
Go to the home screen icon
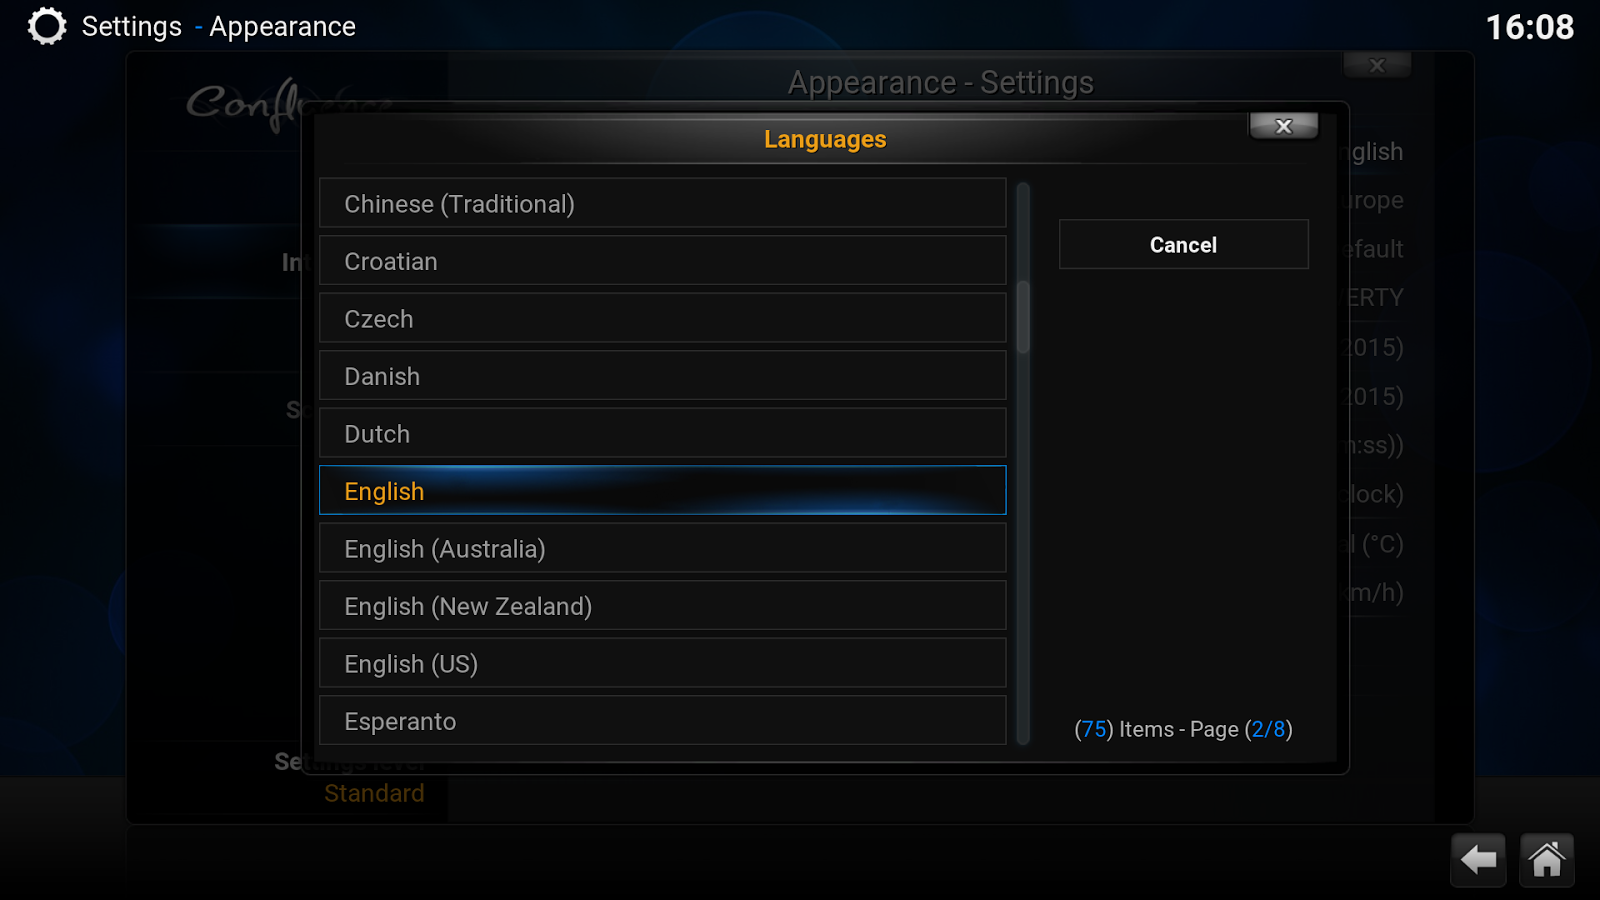pyautogui.click(x=1546, y=859)
